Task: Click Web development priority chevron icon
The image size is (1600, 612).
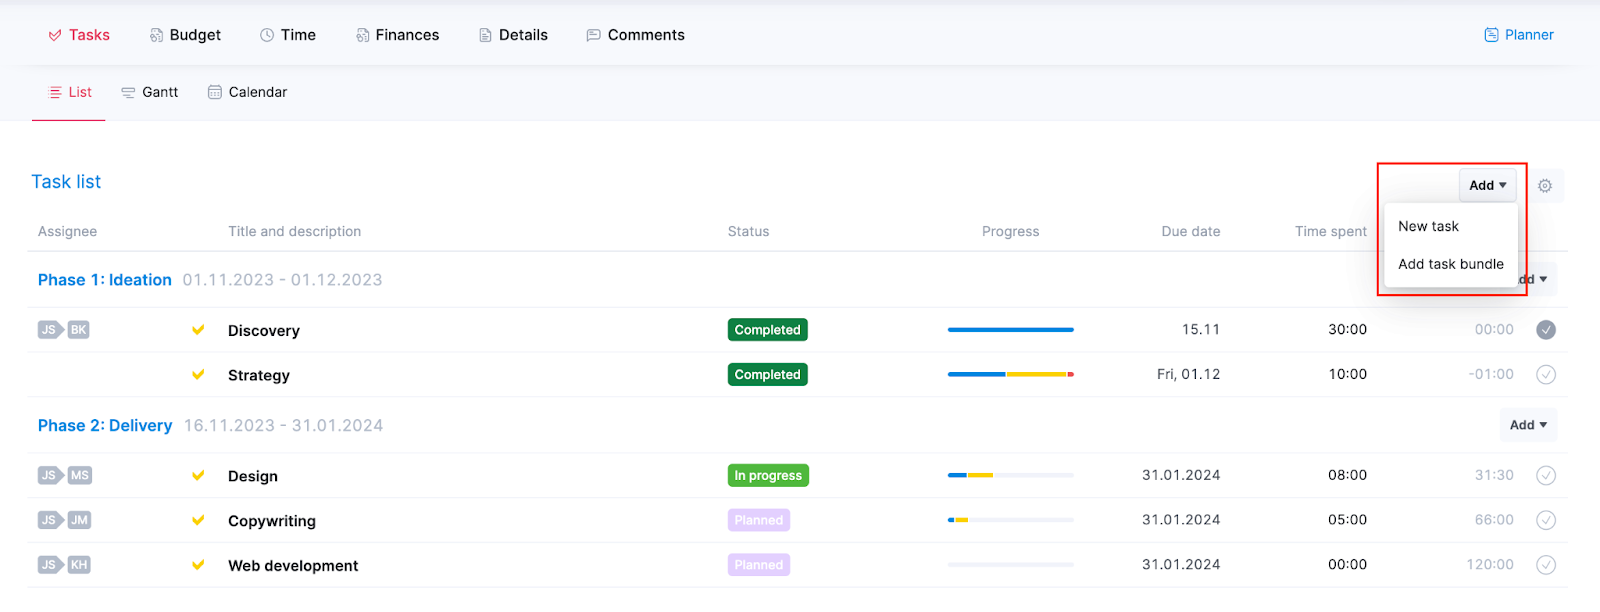Action: (x=198, y=565)
